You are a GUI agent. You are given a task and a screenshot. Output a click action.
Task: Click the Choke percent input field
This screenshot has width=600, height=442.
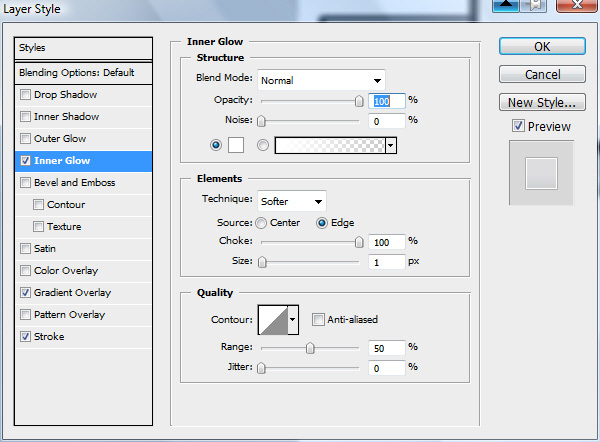pos(386,242)
